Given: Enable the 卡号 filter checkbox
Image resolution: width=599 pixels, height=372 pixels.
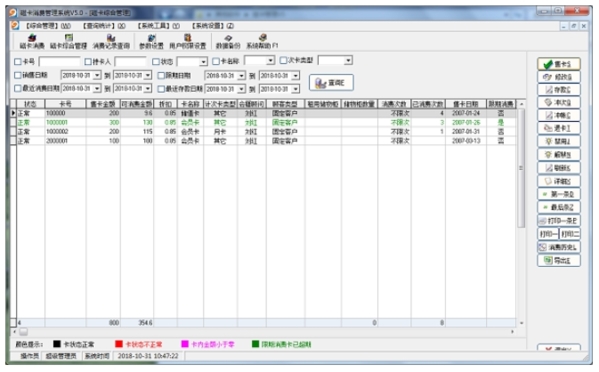Looking at the screenshot, I should pos(18,61).
